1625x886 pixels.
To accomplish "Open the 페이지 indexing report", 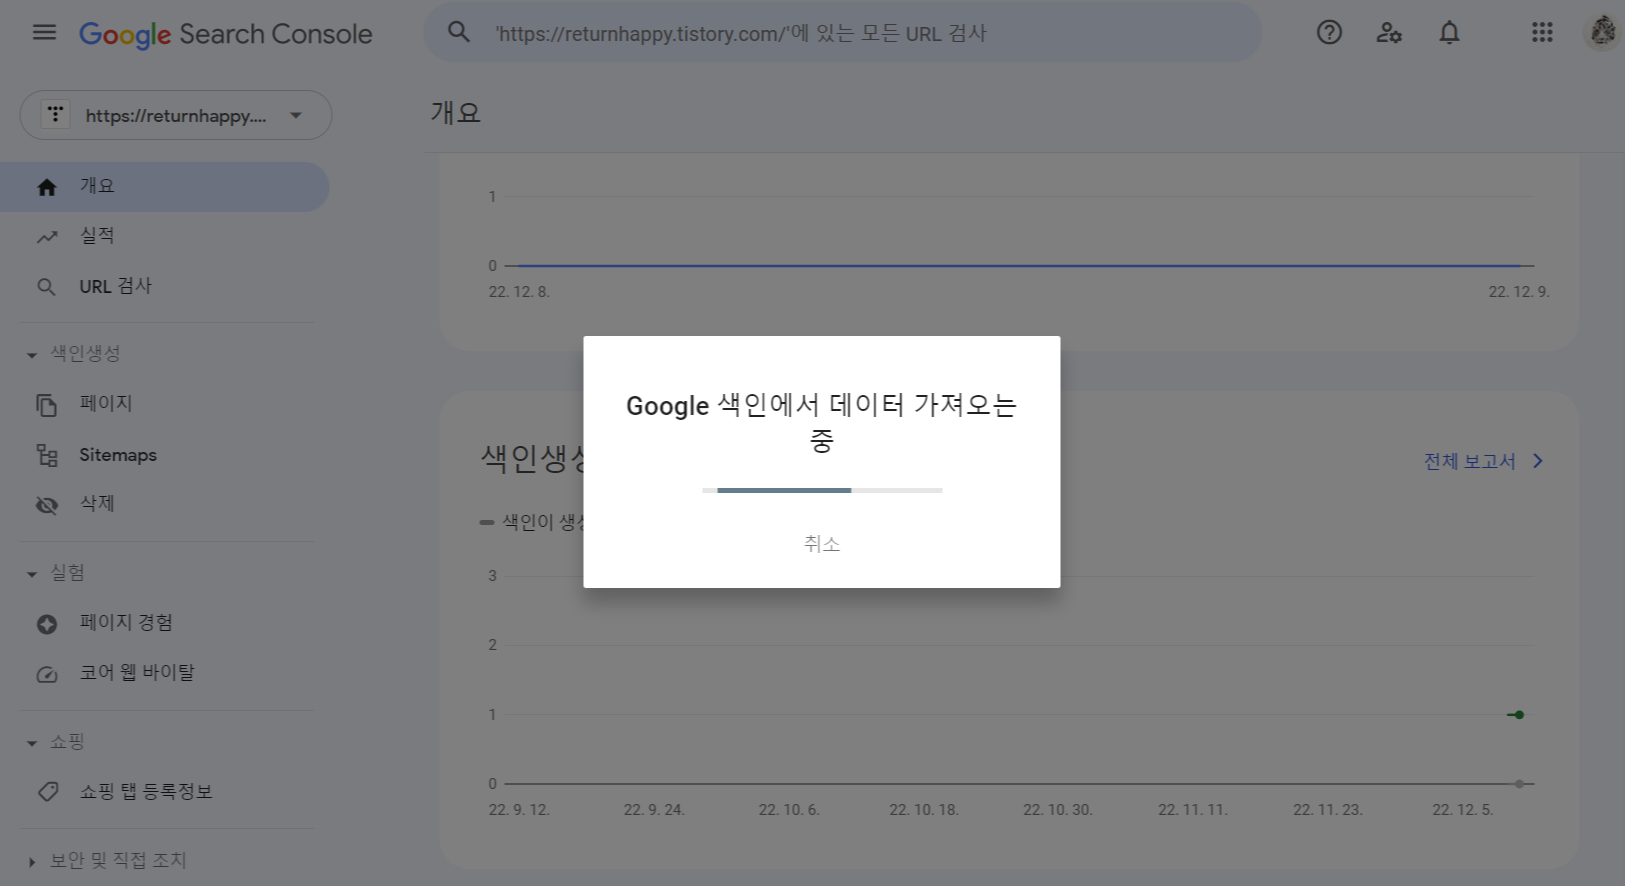I will tap(164, 404).
